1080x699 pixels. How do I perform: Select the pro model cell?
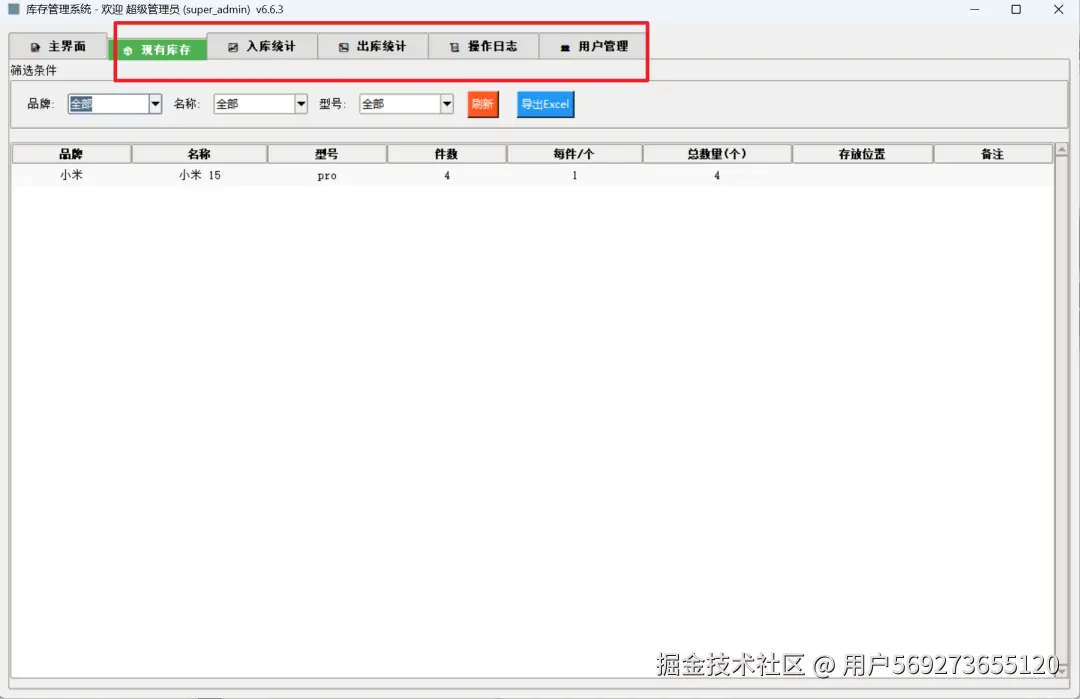[327, 176]
